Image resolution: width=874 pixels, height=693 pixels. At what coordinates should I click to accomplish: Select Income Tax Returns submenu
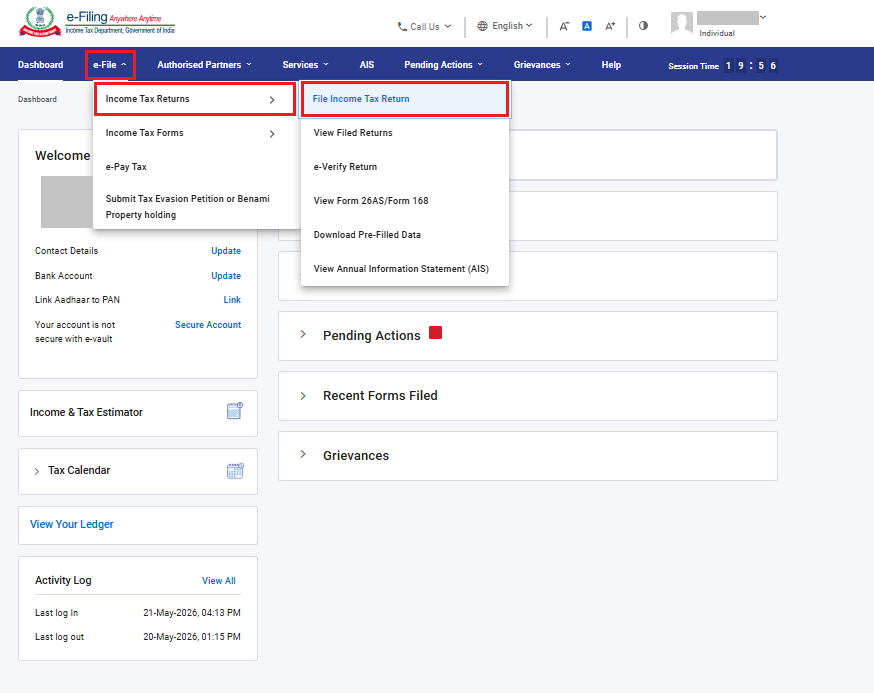click(195, 99)
